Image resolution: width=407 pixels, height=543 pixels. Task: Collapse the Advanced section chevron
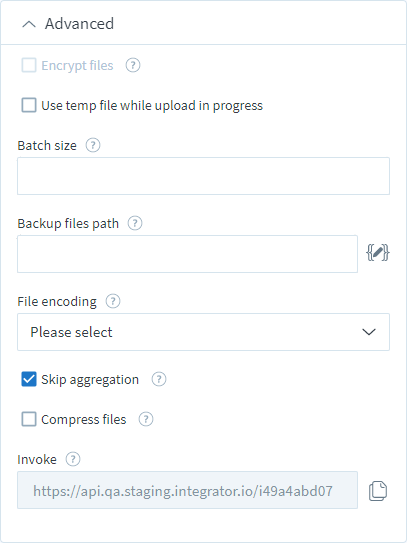click(x=29, y=24)
